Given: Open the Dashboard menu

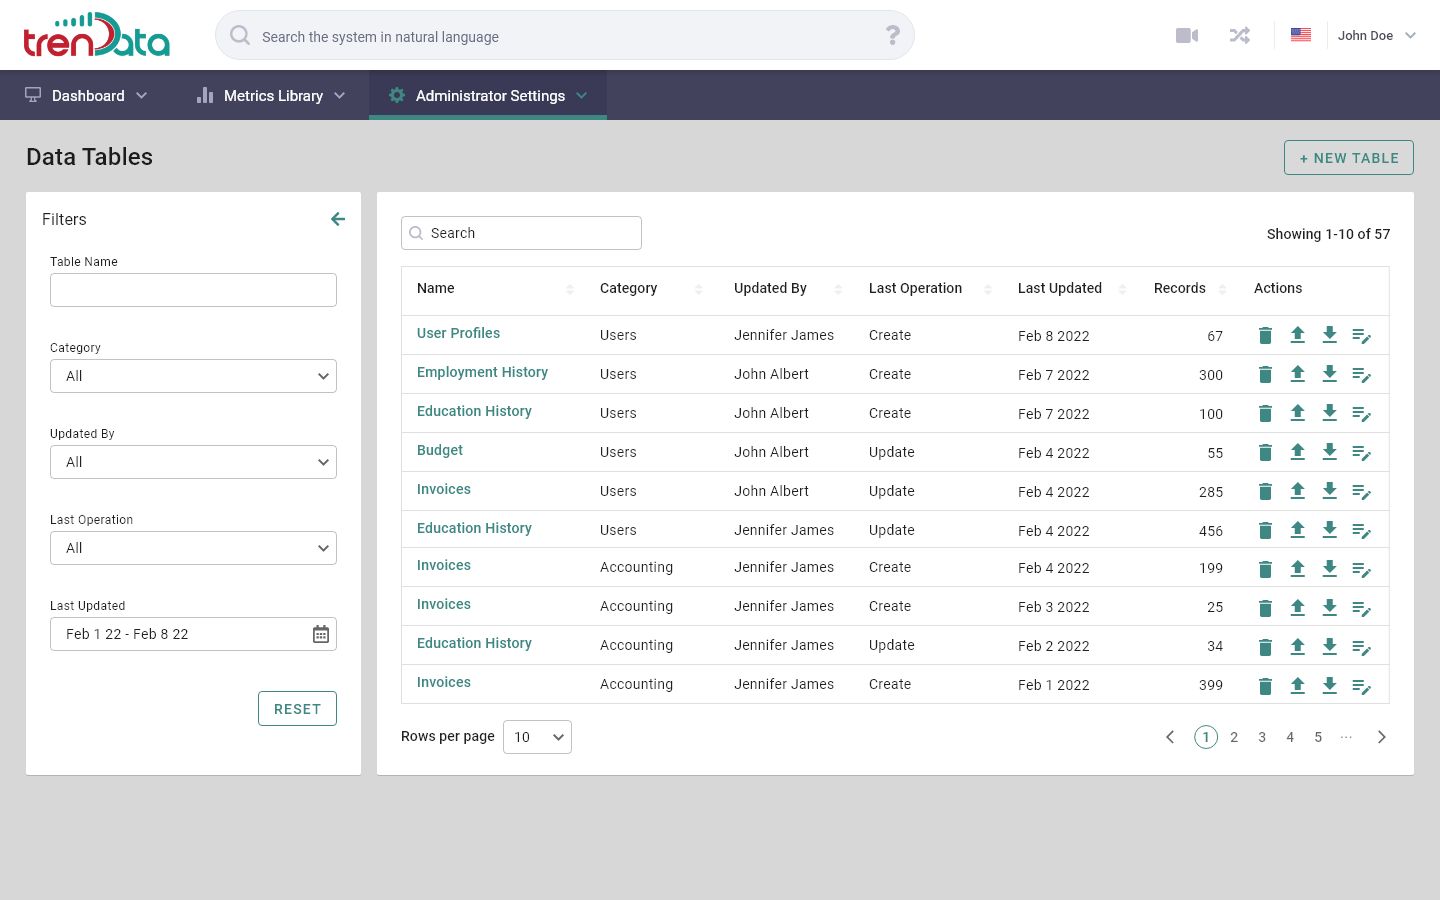Looking at the screenshot, I should pyautogui.click(x=86, y=96).
